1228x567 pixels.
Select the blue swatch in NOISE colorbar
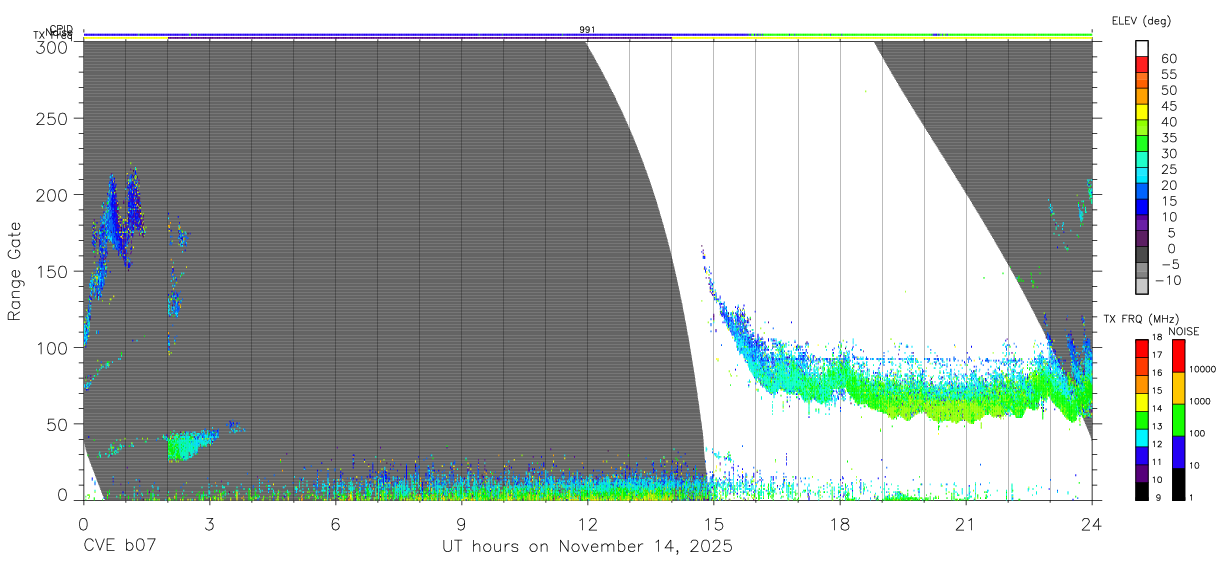(1179, 452)
